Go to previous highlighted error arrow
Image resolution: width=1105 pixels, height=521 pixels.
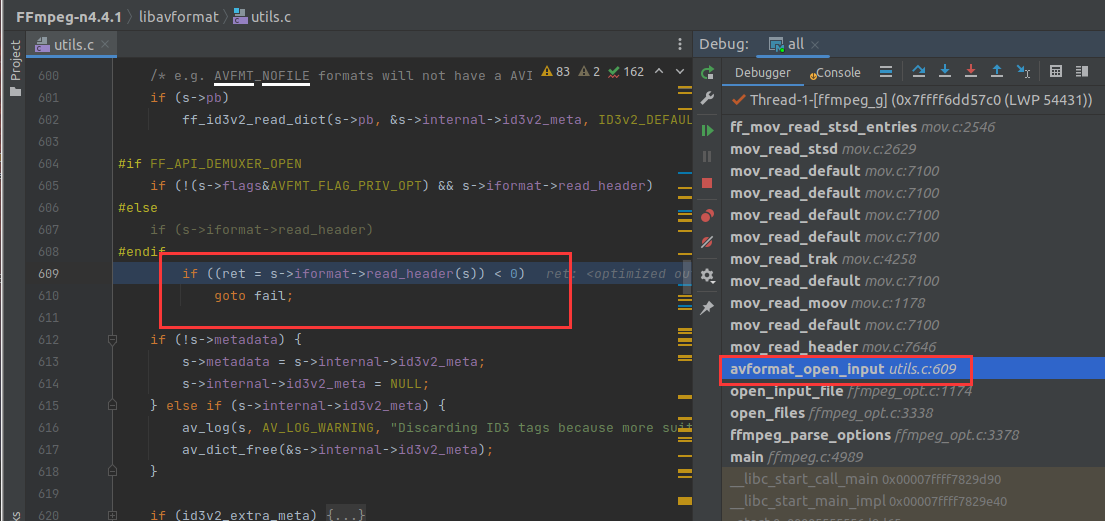coord(659,71)
